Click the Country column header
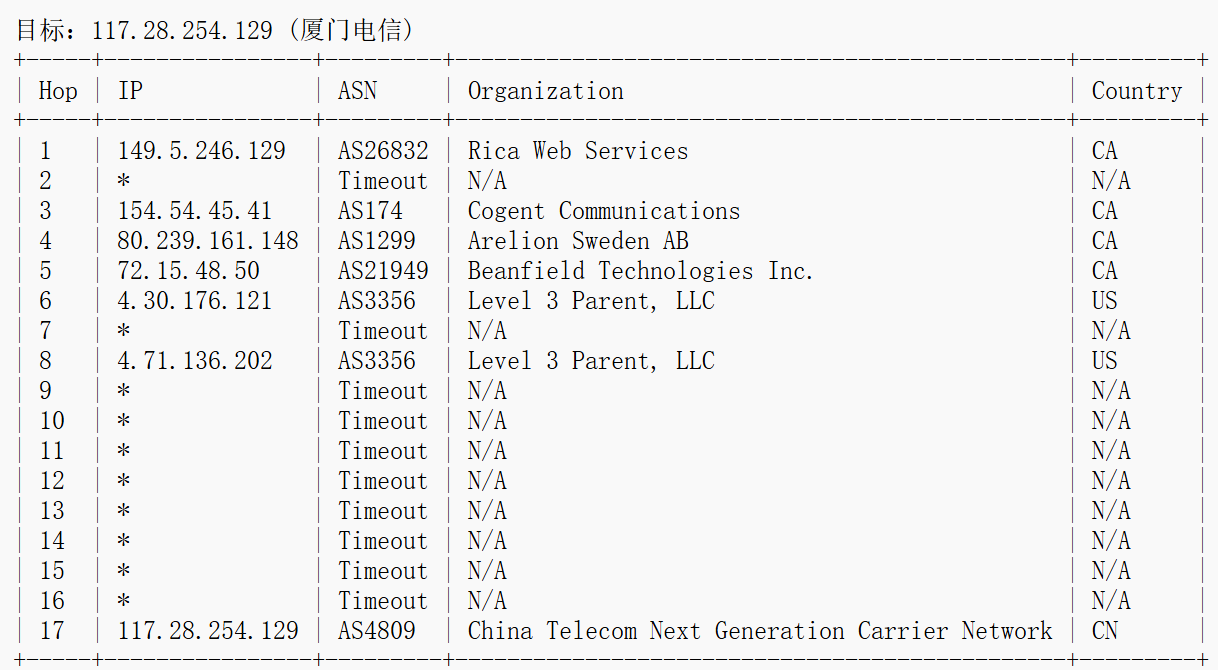Viewport: 1218px width, 670px height. (1137, 91)
